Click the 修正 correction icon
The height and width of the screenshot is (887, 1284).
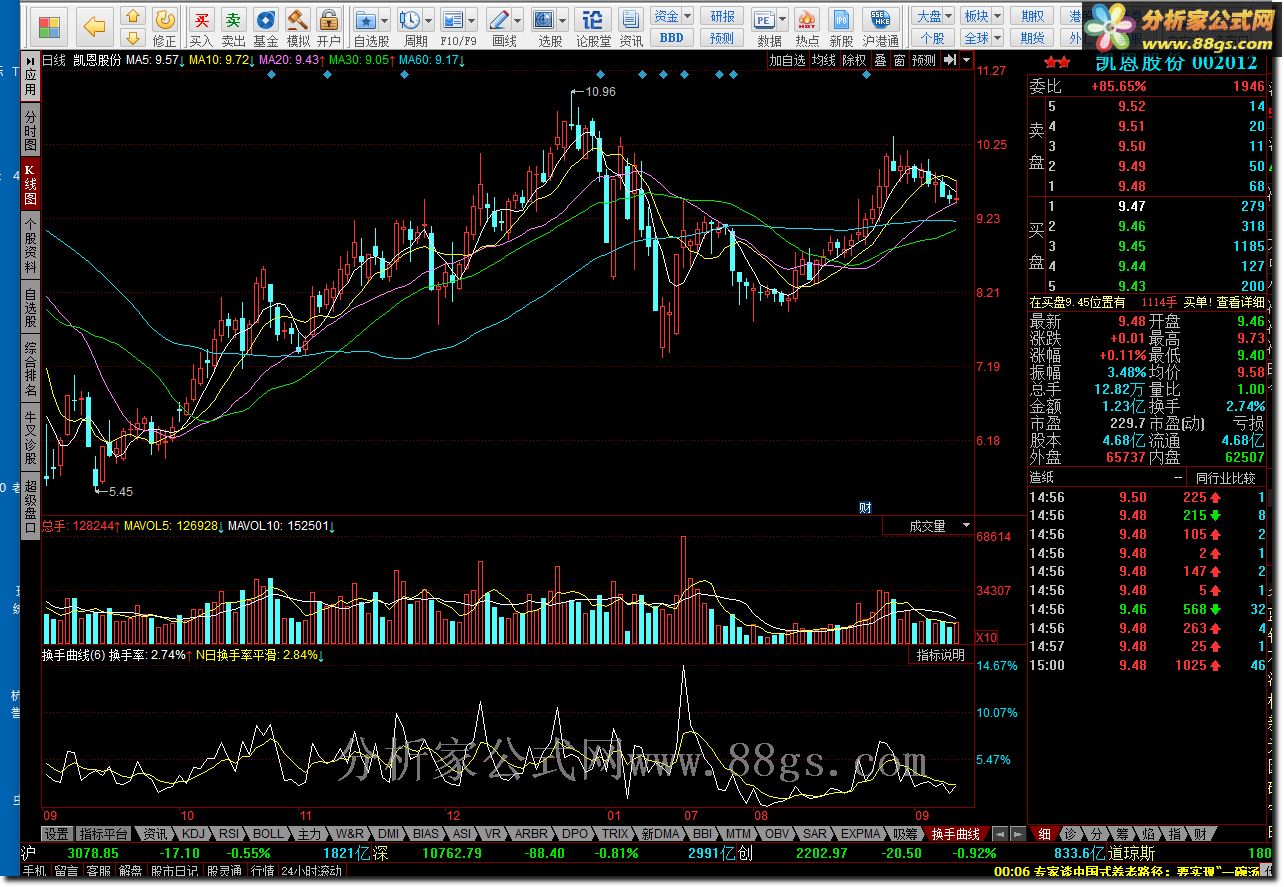tap(165, 27)
